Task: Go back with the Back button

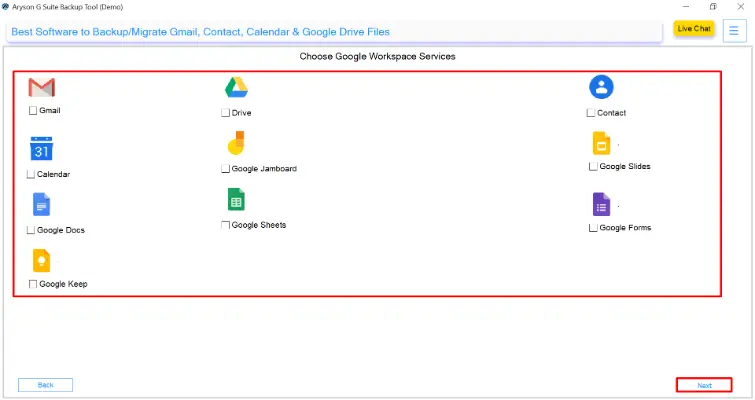Action: pyautogui.click(x=45, y=385)
